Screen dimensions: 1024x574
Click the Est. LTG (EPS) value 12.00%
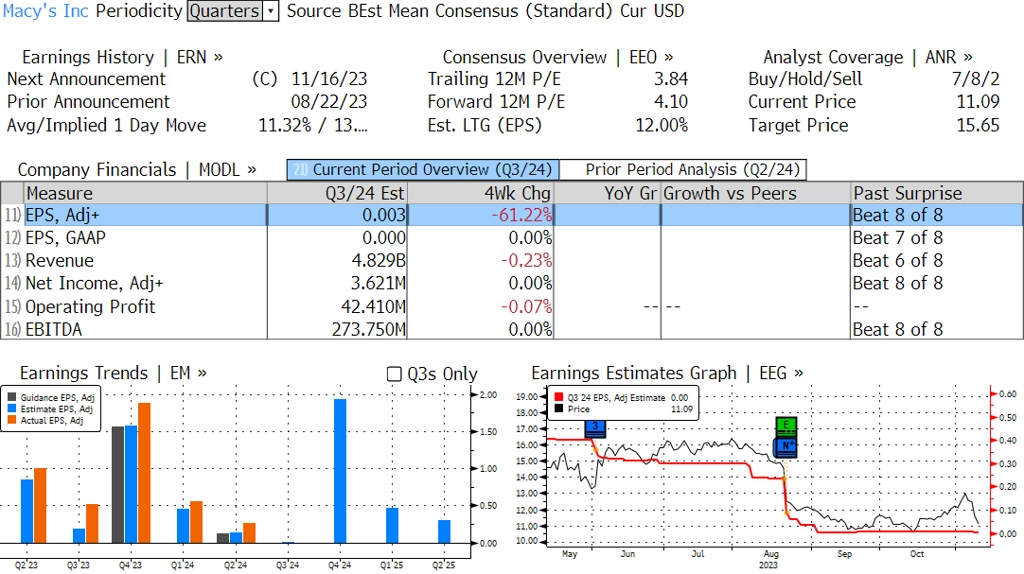[662, 125]
